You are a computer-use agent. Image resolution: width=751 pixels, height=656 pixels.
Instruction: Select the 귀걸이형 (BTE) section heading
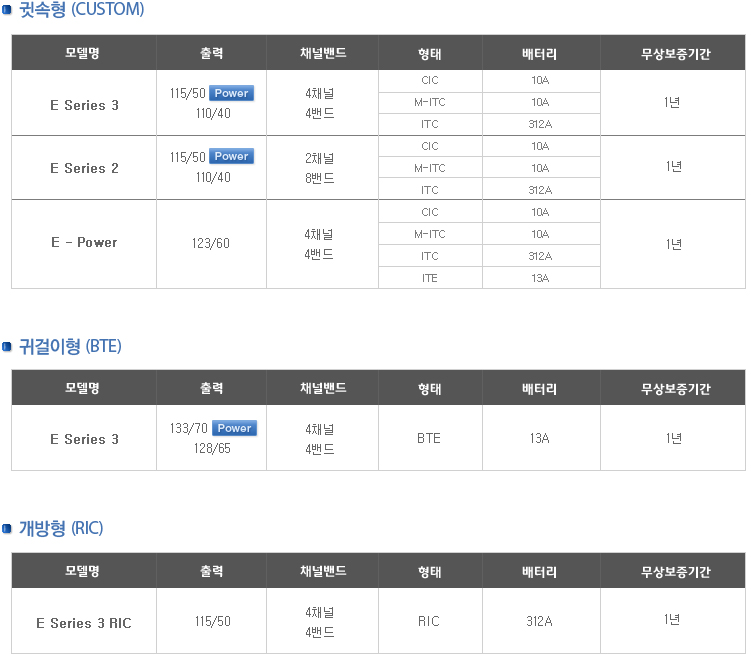click(x=70, y=346)
